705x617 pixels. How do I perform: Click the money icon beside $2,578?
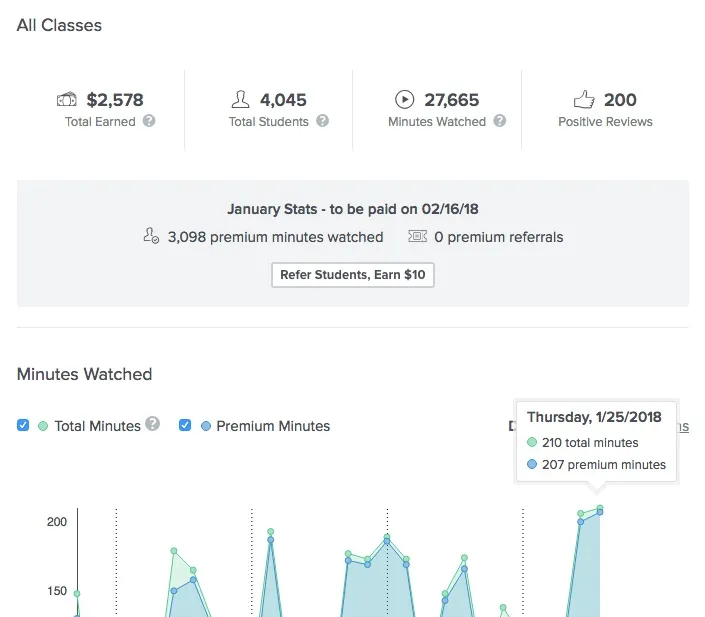pos(67,99)
